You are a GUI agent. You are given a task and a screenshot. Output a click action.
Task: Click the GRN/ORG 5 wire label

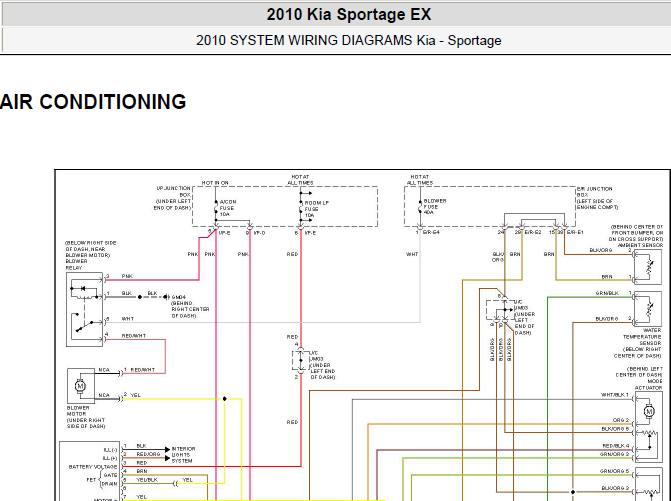click(x=615, y=471)
